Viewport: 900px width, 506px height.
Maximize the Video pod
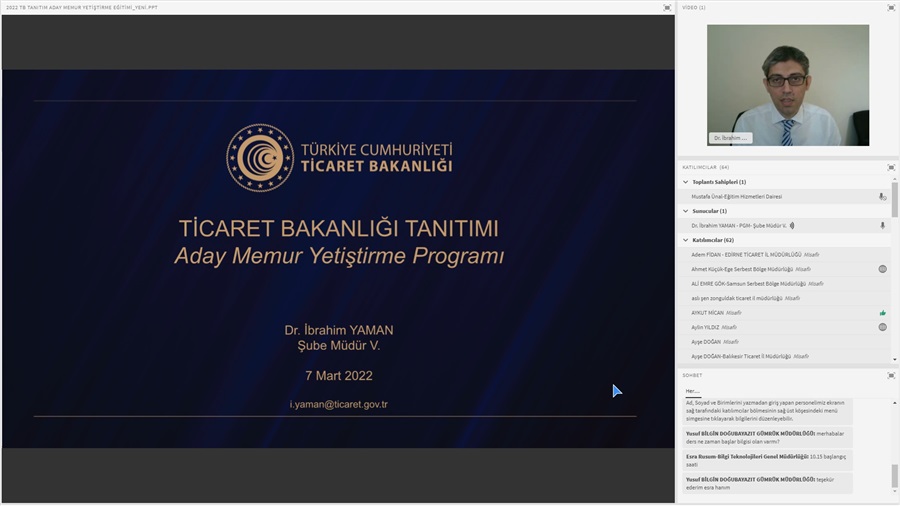890,7
